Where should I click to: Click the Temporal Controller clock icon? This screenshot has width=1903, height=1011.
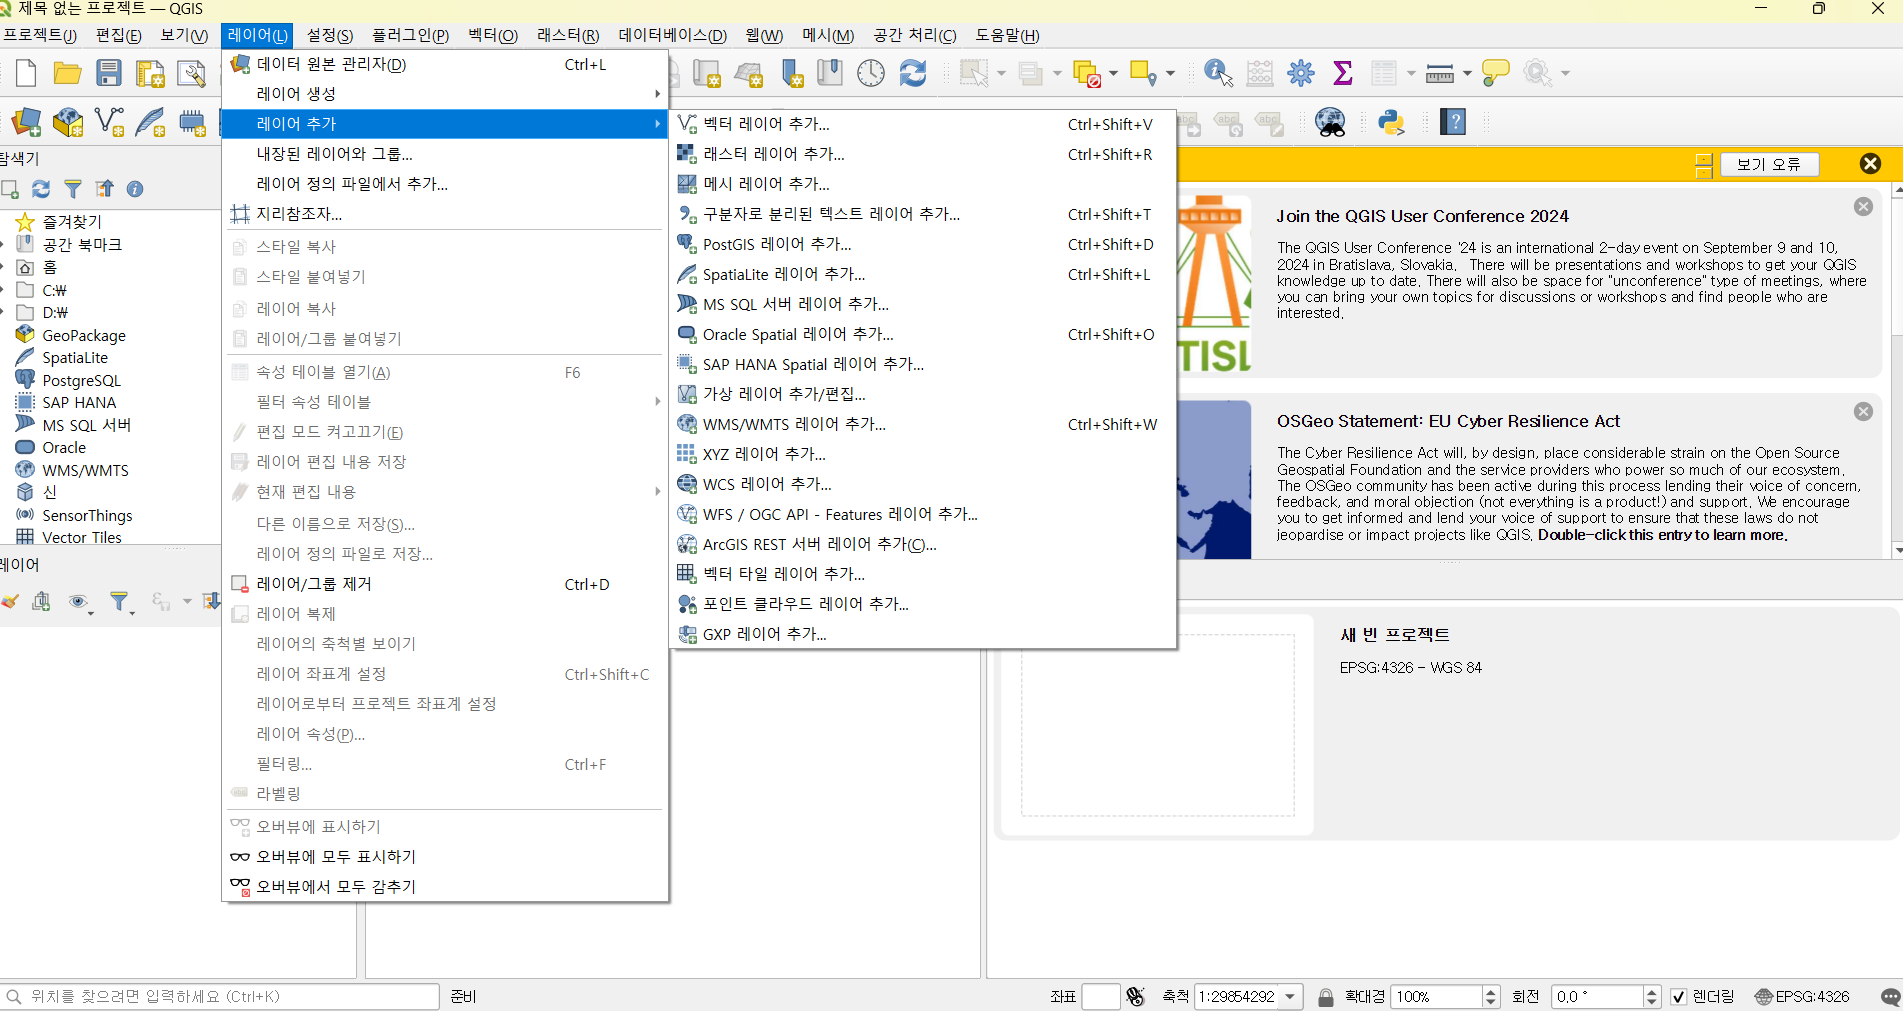[x=871, y=73]
